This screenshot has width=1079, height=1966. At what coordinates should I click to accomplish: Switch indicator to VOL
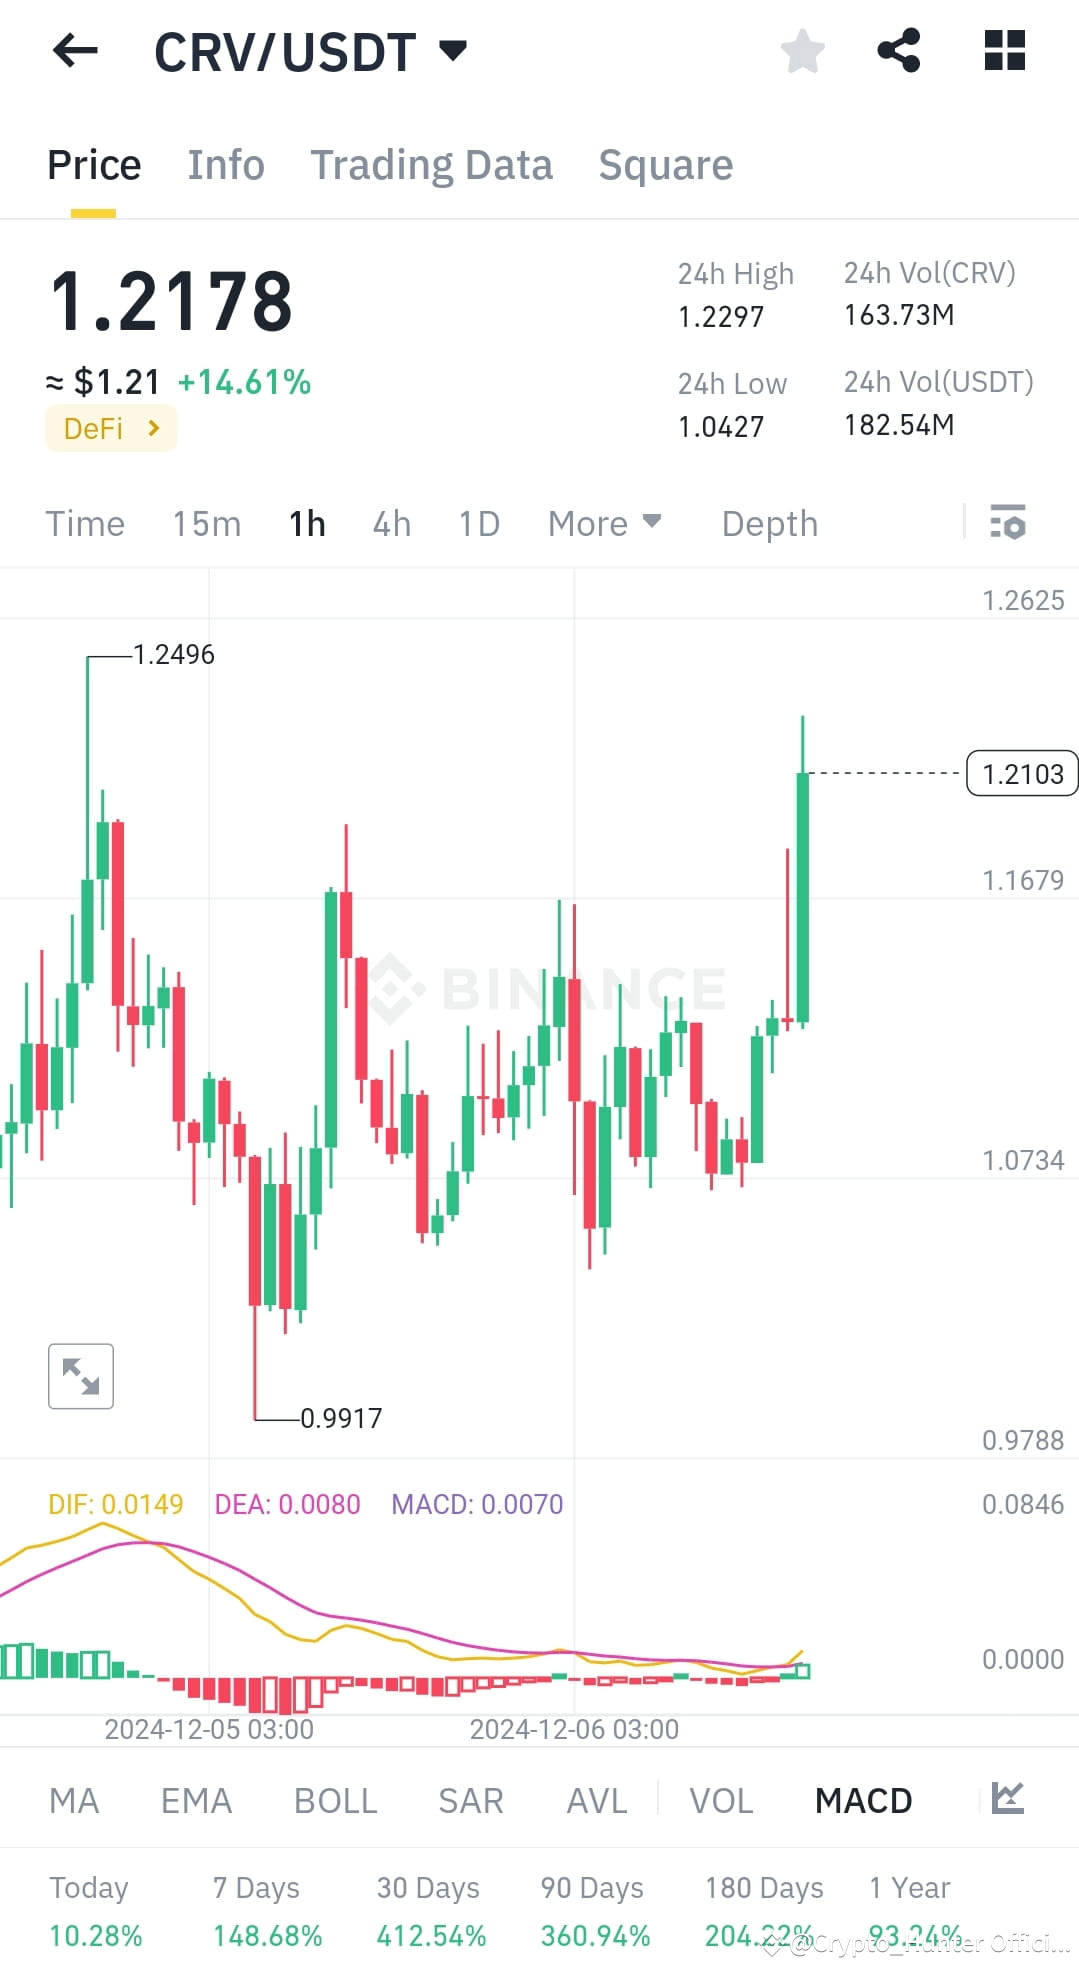(x=720, y=1799)
